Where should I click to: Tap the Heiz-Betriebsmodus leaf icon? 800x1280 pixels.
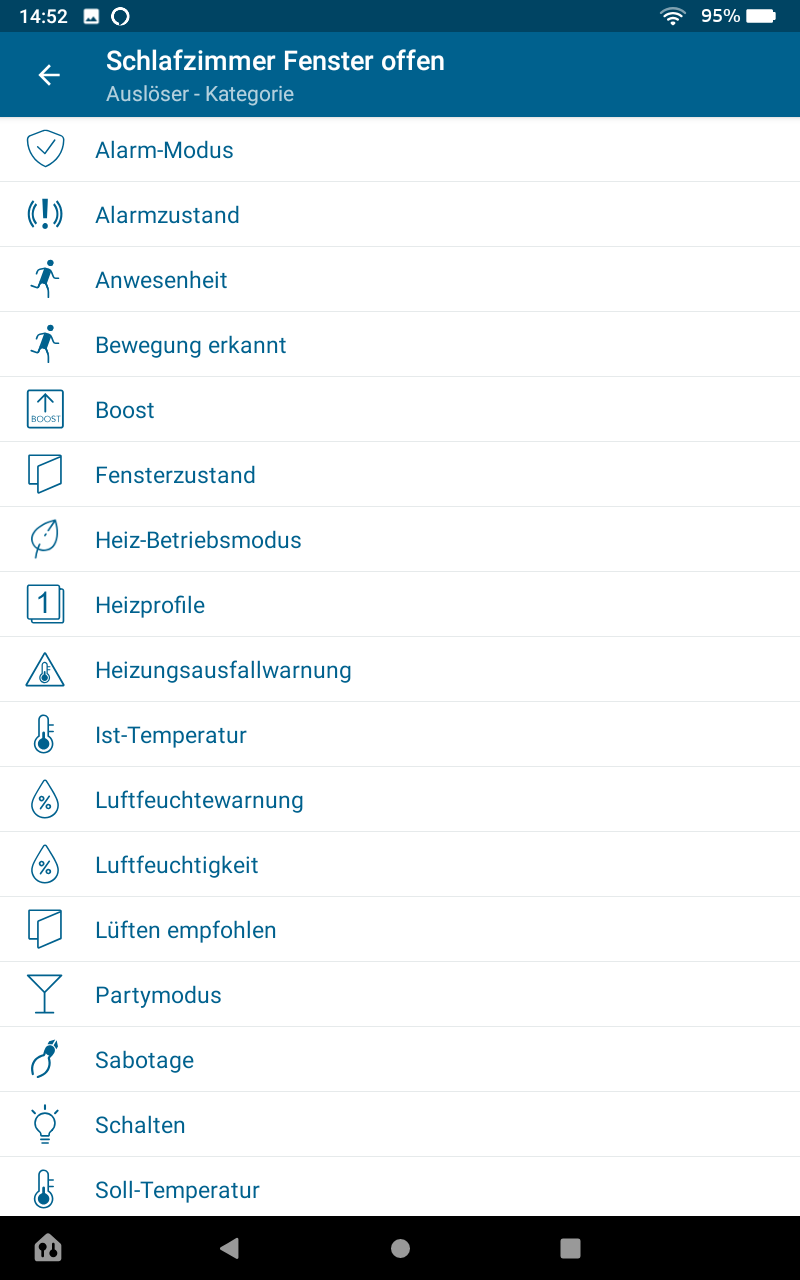pos(45,540)
